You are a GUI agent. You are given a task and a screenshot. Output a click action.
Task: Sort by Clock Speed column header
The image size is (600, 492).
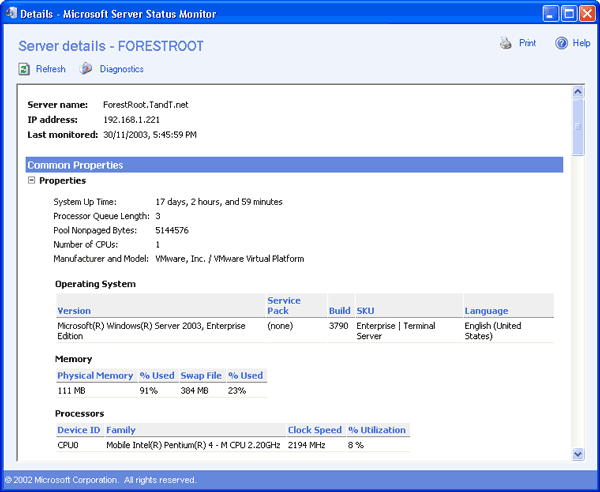[315, 430]
